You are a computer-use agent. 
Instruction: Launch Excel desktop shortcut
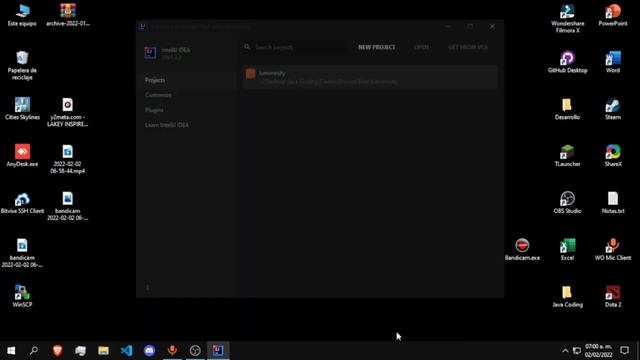pos(567,249)
